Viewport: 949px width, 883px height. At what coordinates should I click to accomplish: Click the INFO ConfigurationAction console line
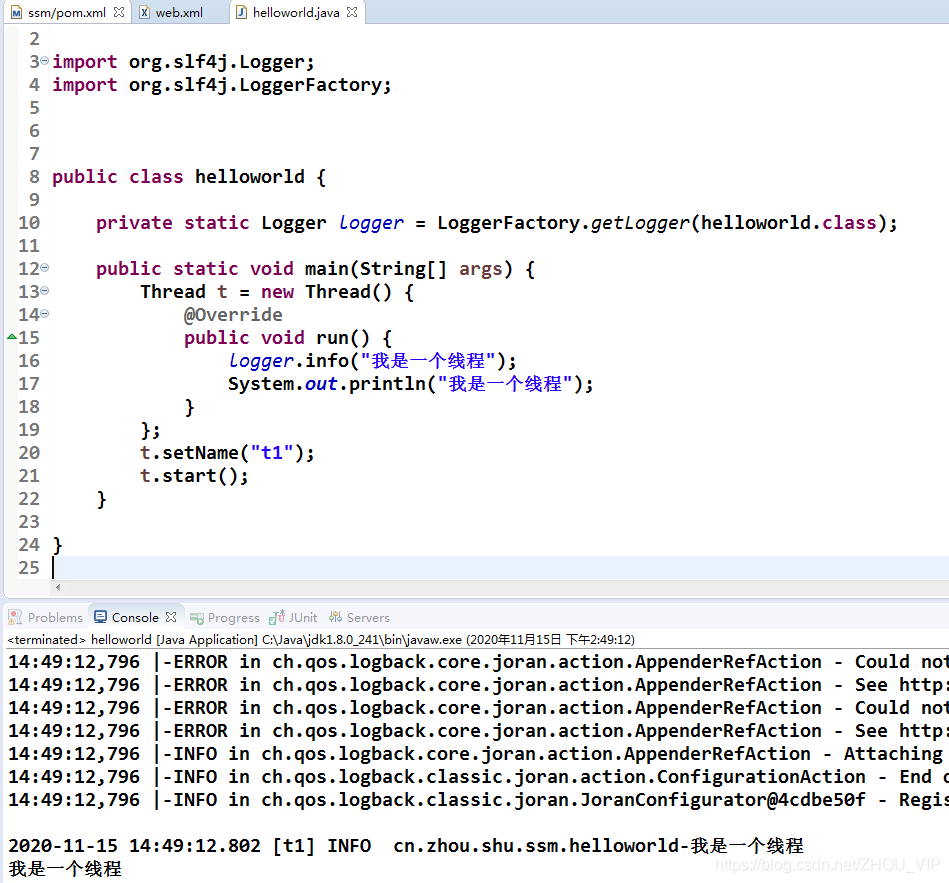(x=478, y=776)
